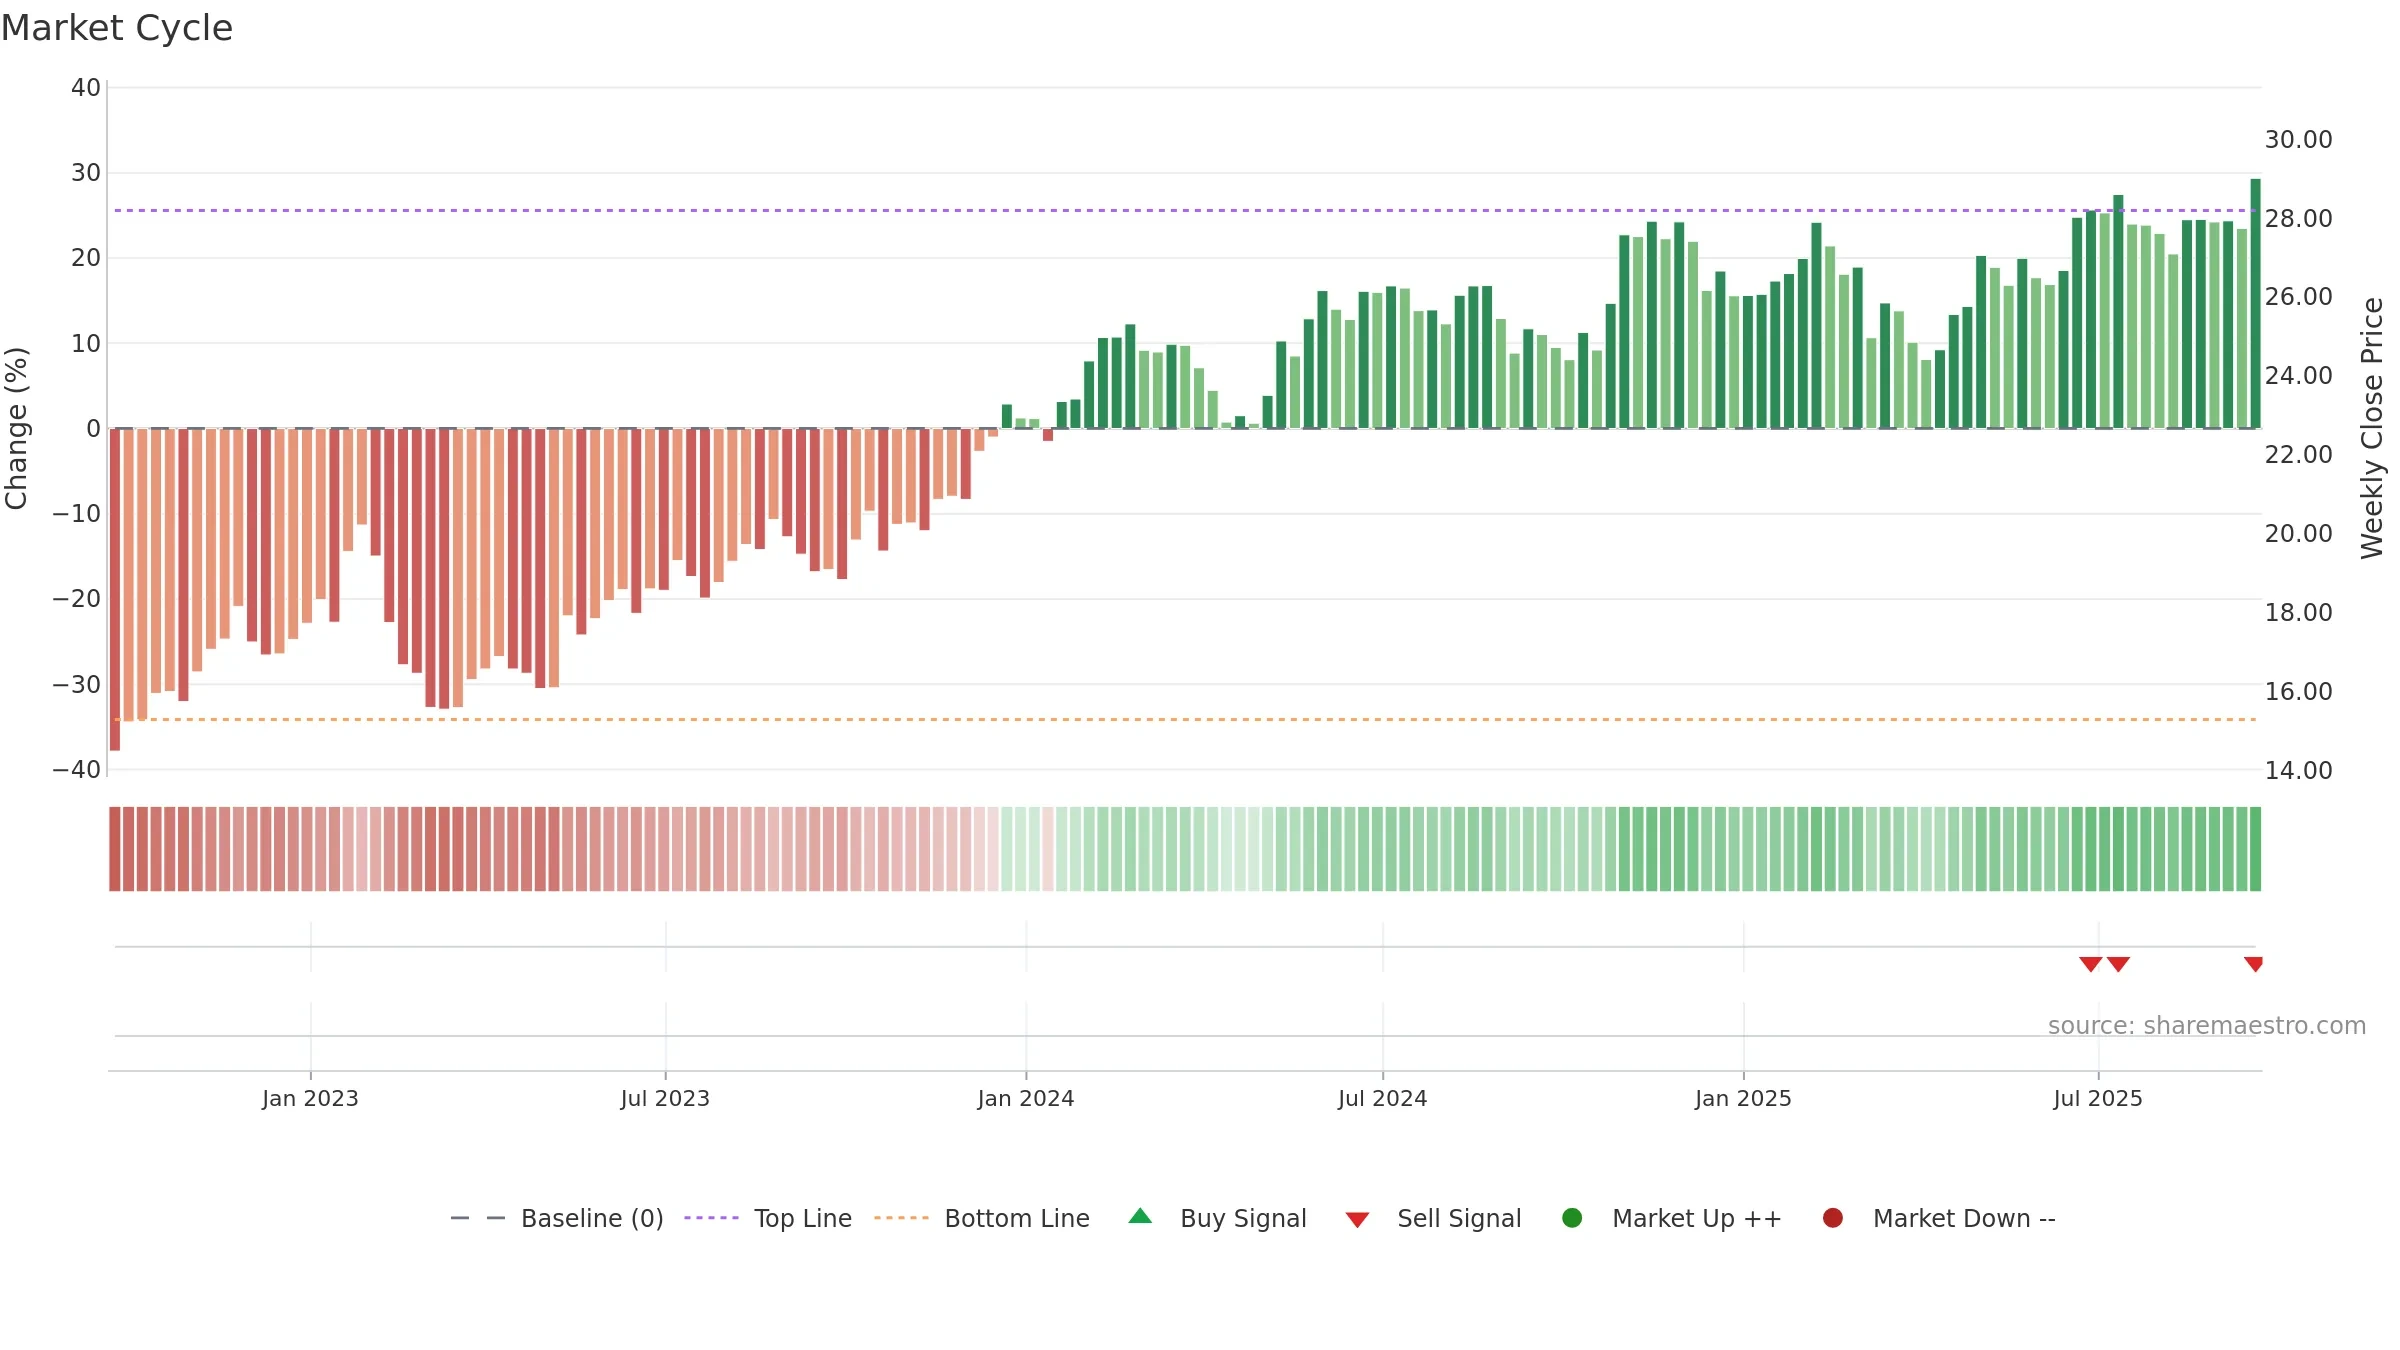Click the Jan 2025 axis label

(1743, 1098)
